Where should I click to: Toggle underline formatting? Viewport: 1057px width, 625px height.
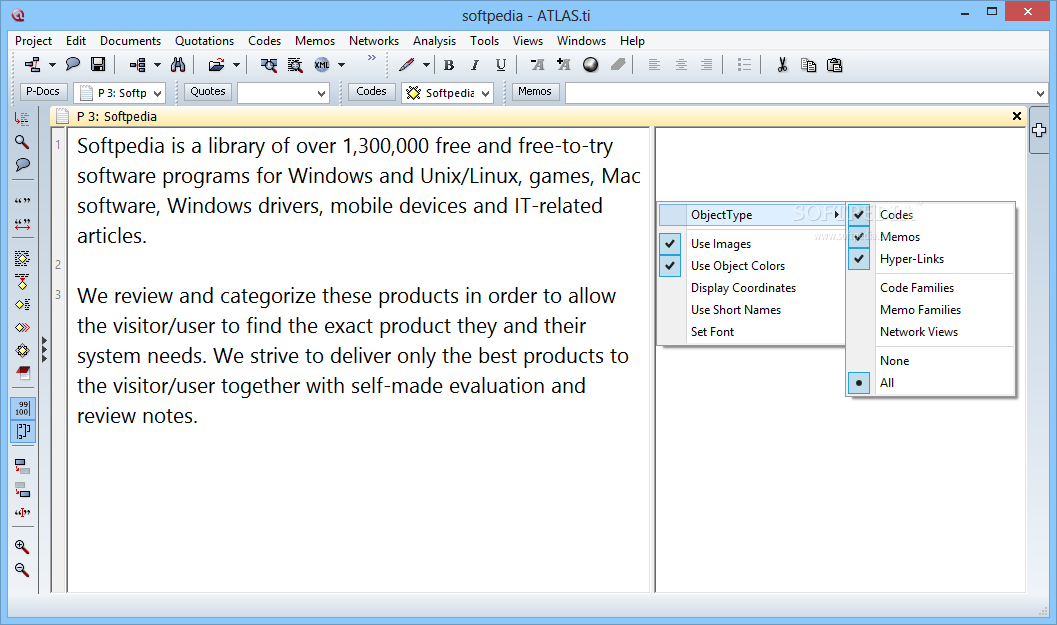point(500,65)
